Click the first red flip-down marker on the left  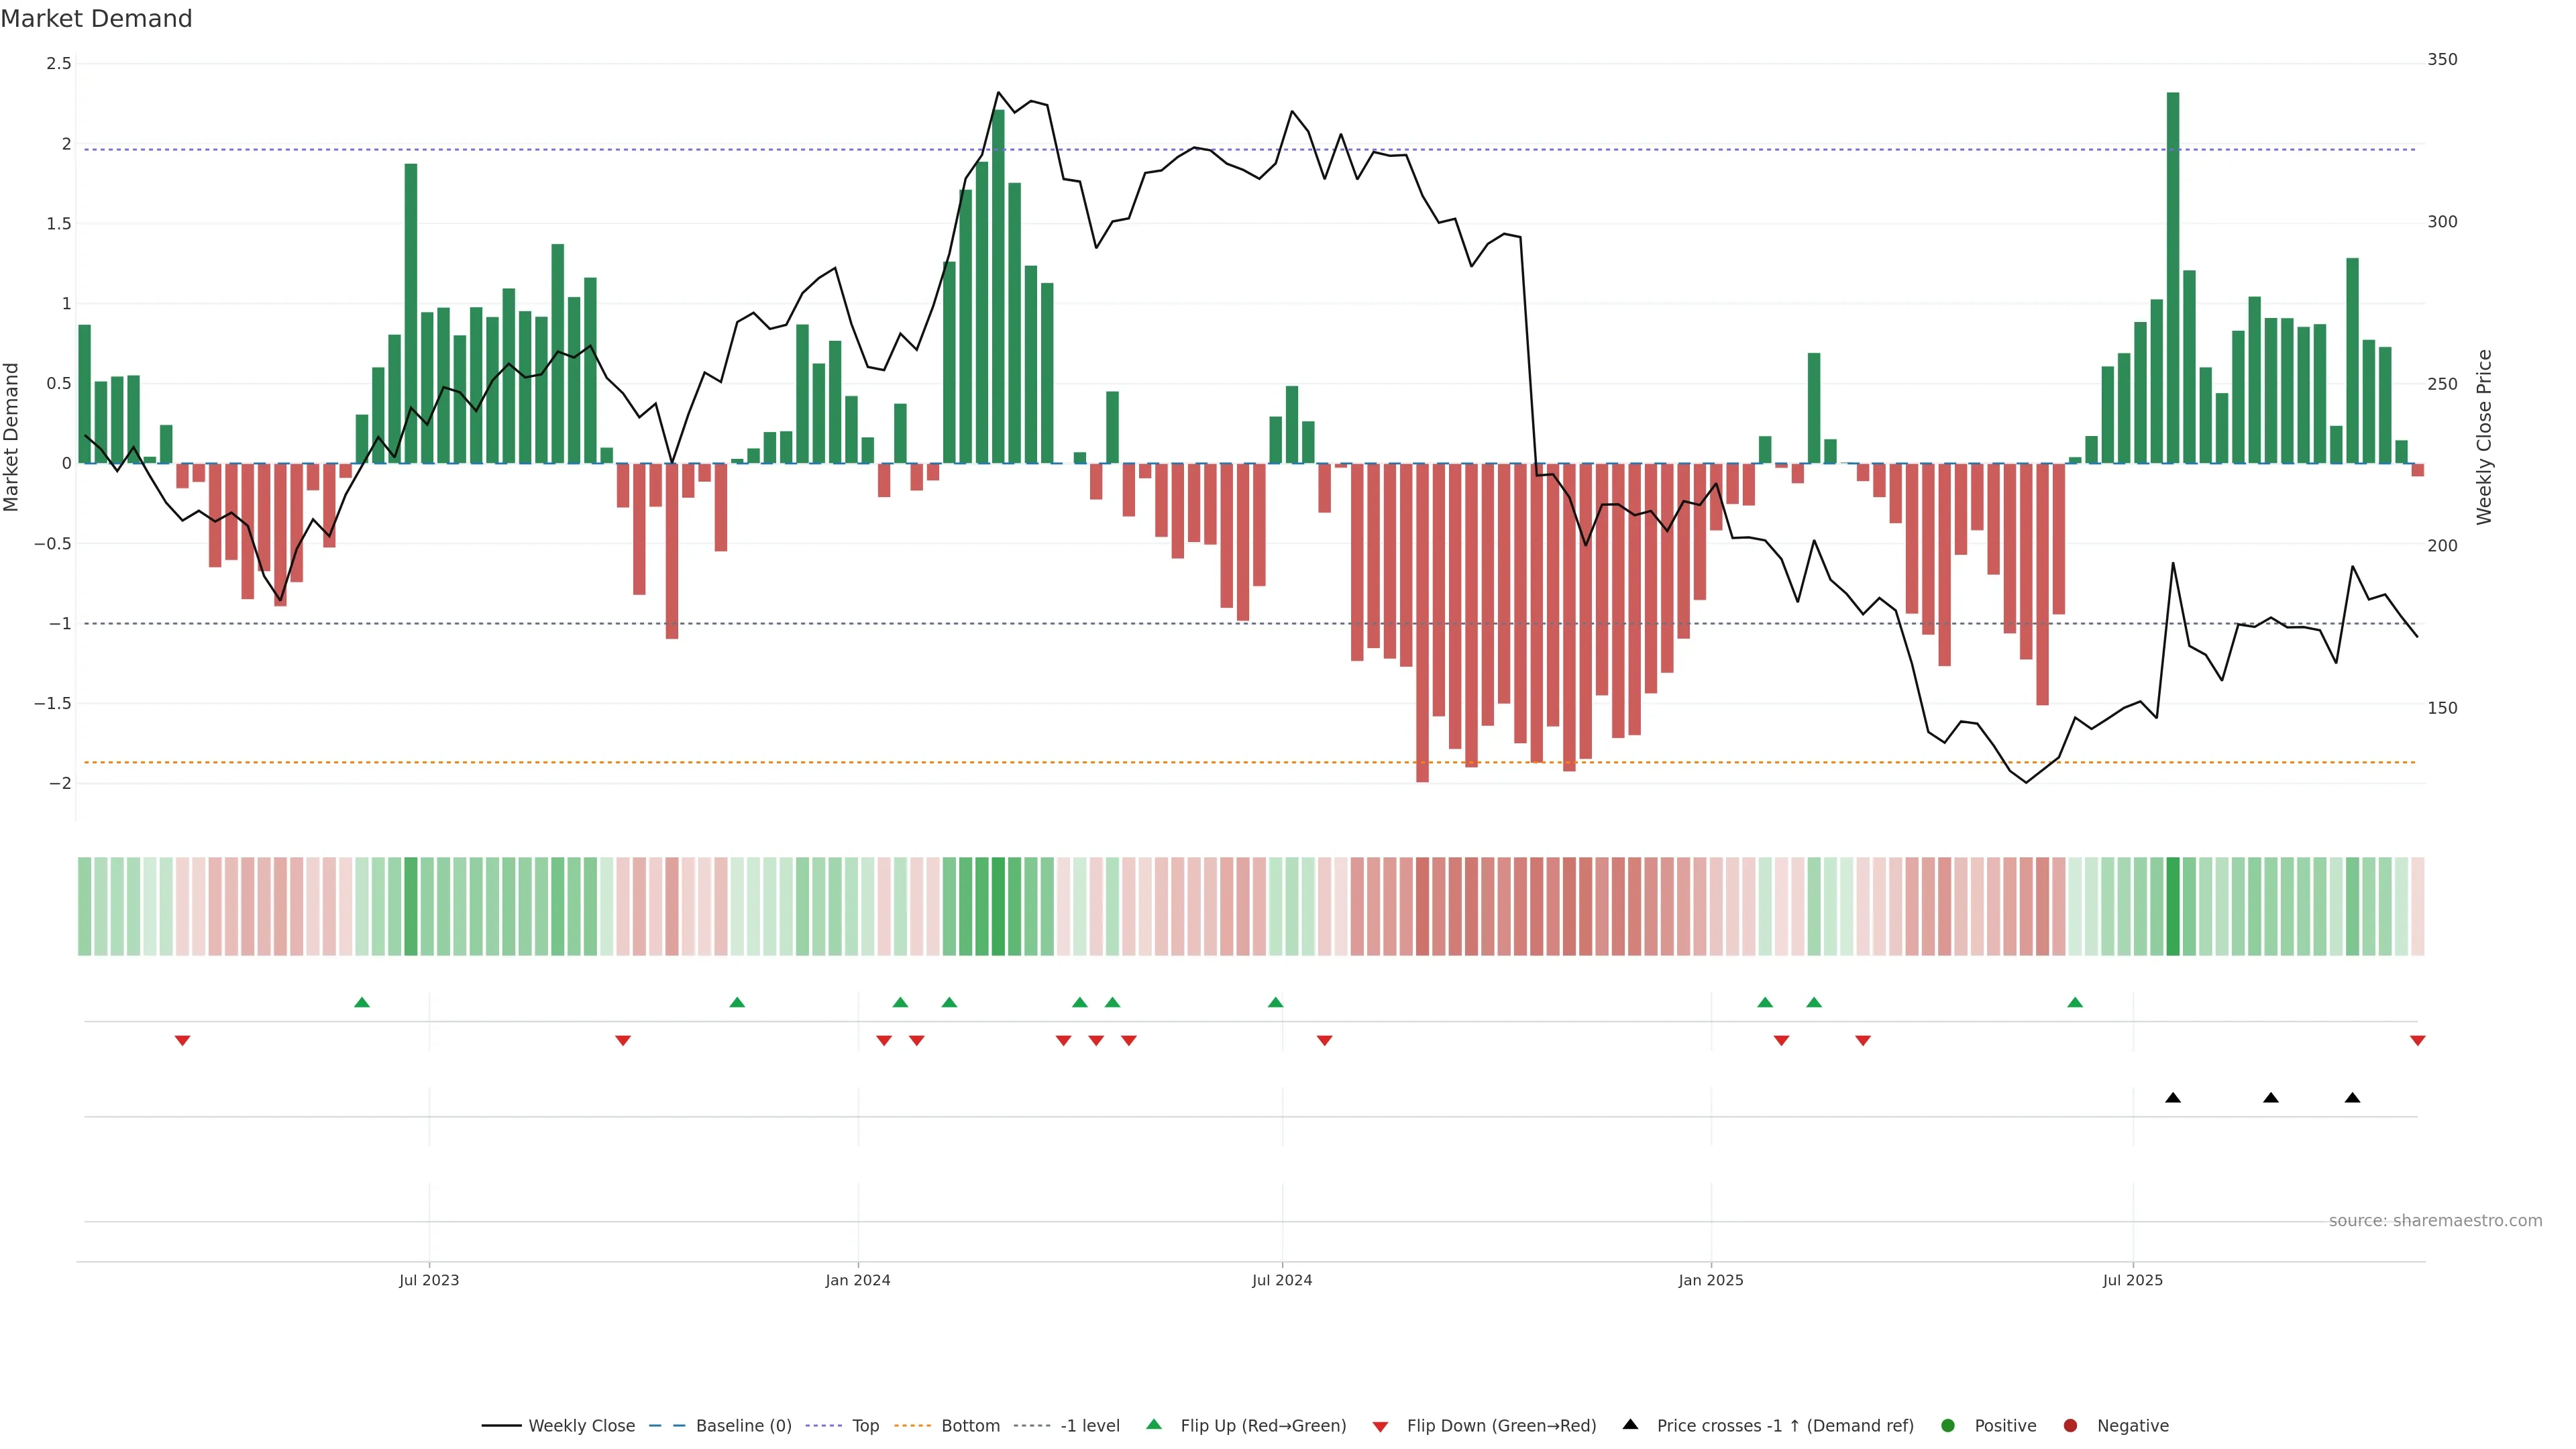click(182, 1041)
